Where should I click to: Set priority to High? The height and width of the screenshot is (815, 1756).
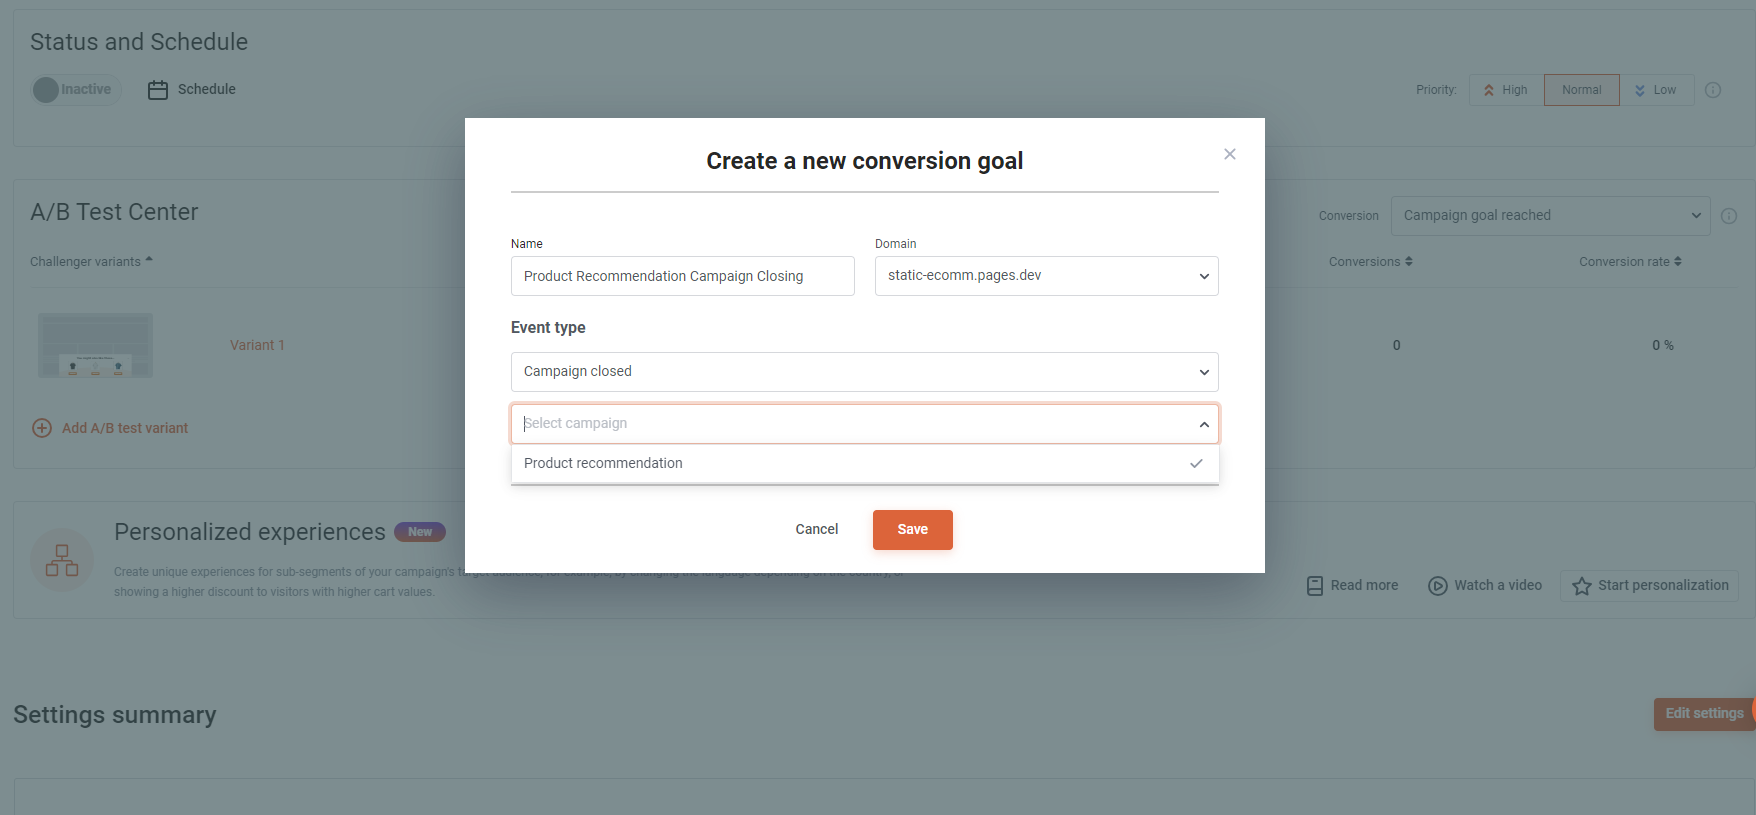[x=1506, y=90]
